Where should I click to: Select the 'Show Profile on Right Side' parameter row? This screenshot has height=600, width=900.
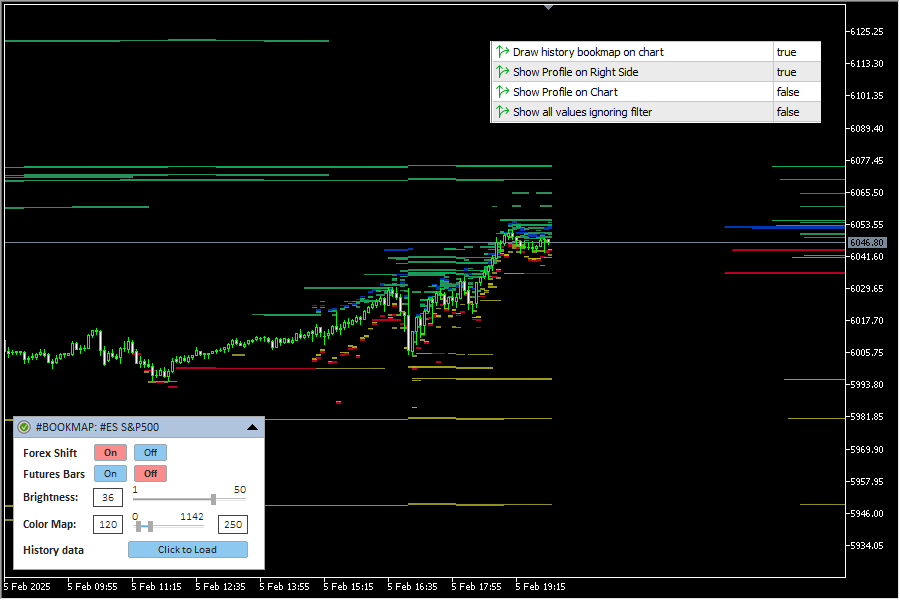(575, 72)
